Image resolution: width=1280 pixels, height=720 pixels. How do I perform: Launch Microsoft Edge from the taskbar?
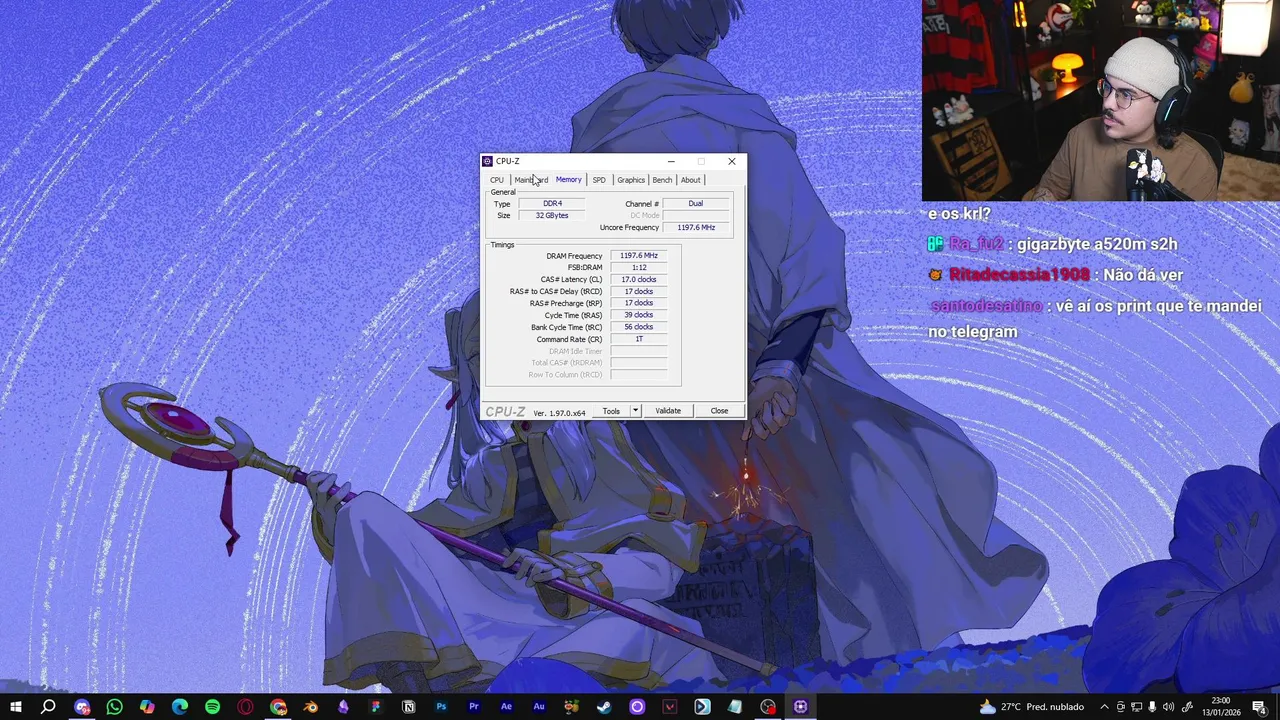click(180, 707)
